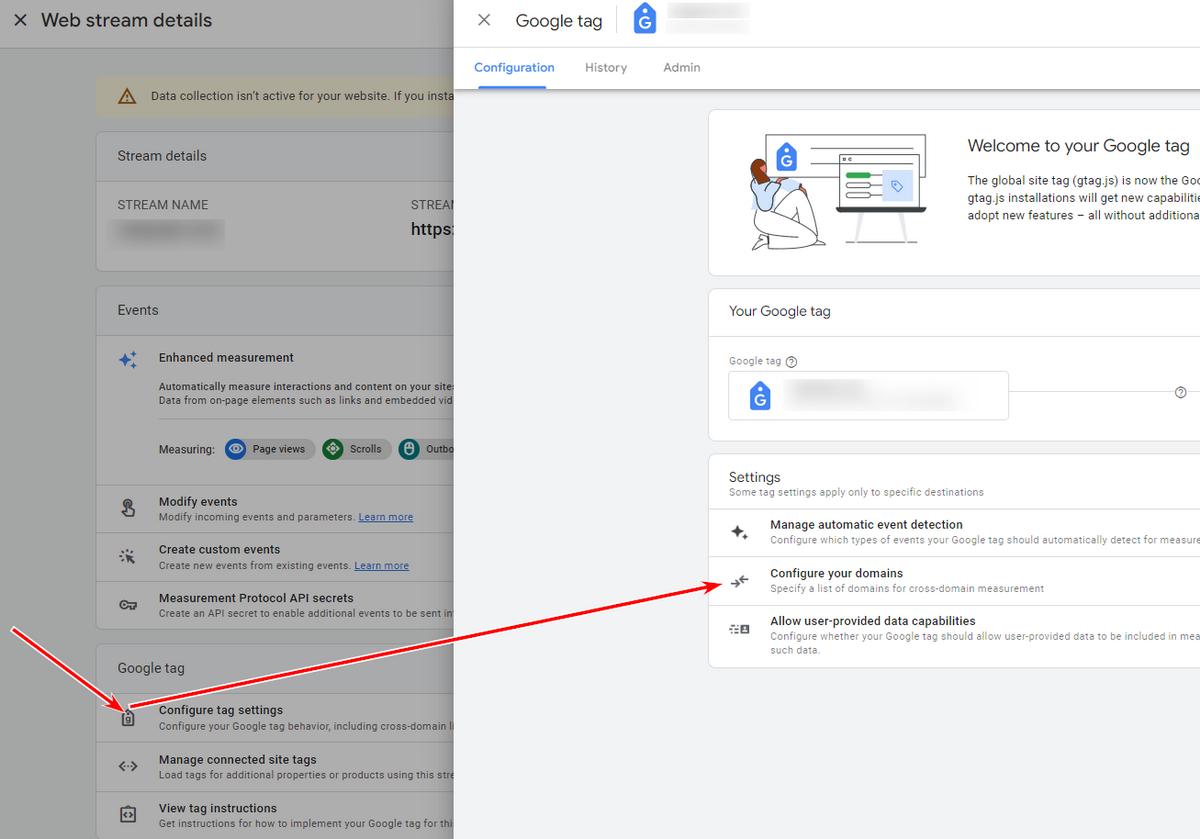Click the warning triangle icon in banner
Viewport: 1200px width, 839px height.
point(127,97)
